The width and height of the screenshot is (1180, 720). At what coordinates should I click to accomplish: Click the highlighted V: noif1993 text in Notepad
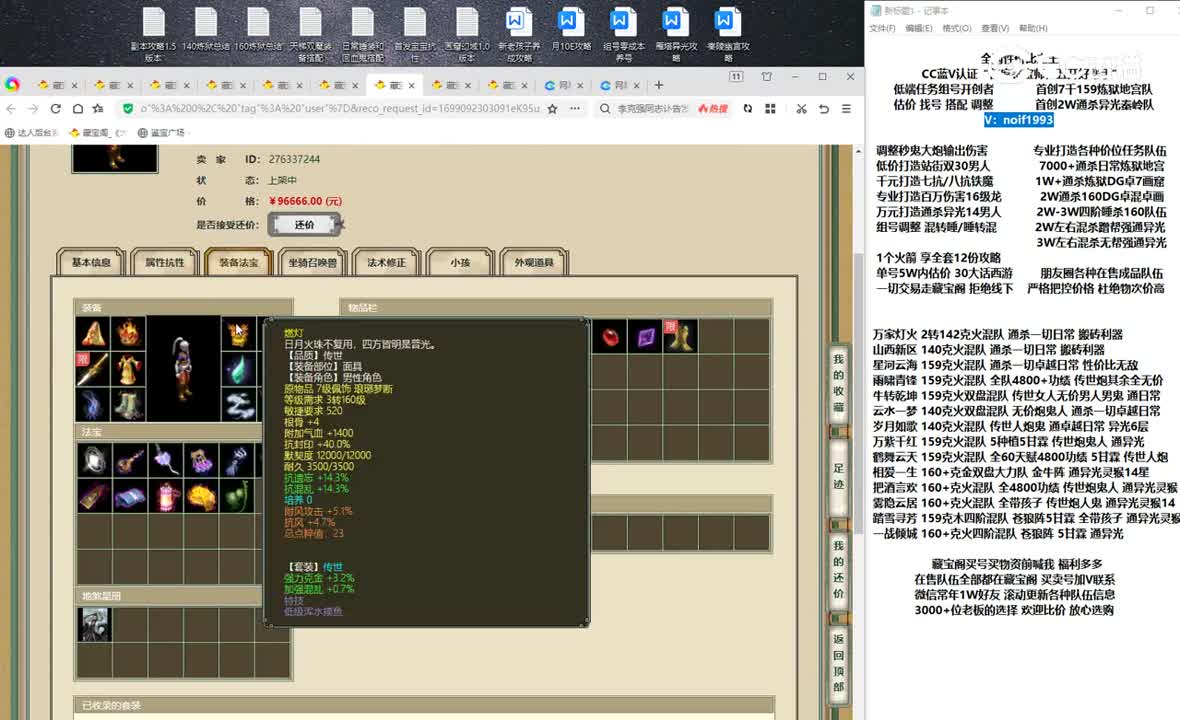pyautogui.click(x=1018, y=120)
